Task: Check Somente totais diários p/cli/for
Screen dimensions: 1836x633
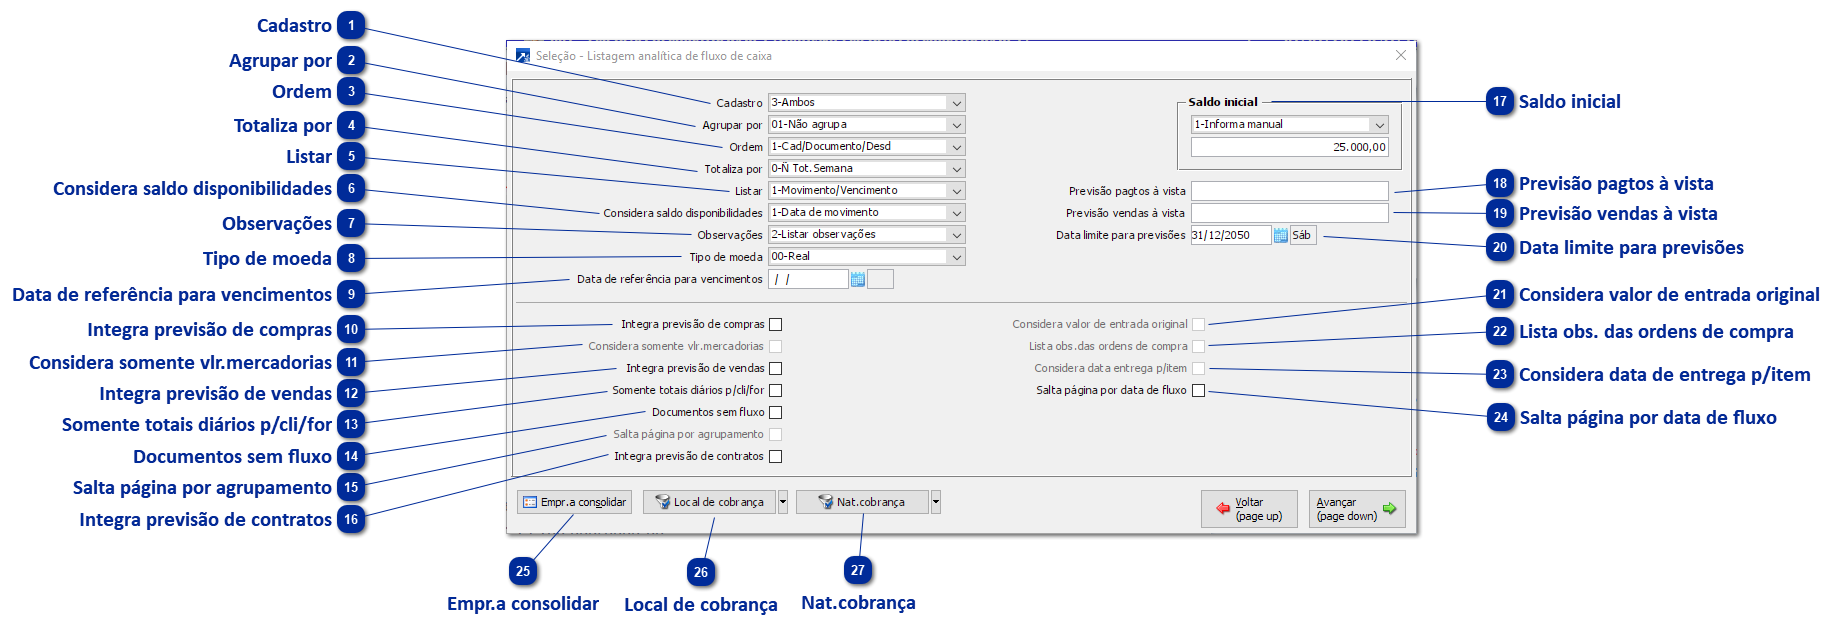Action: [x=776, y=390]
